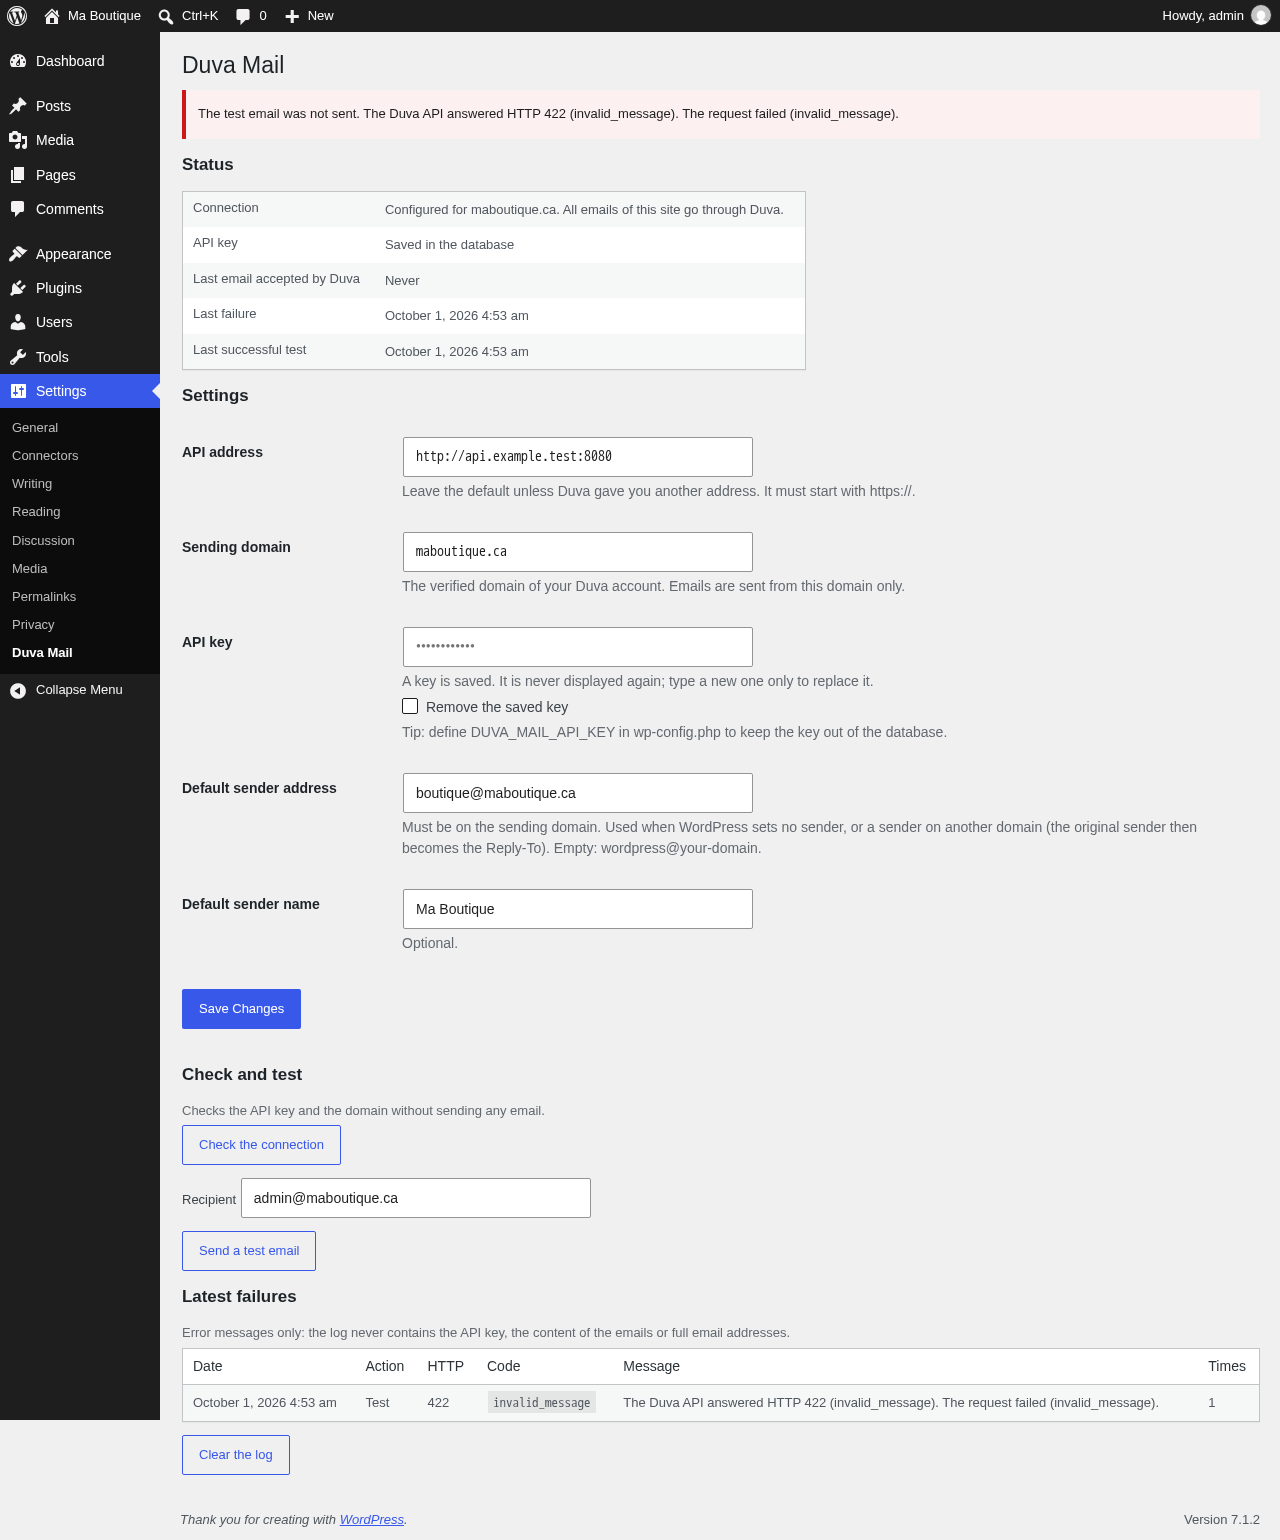The image size is (1280, 1540).
Task: Click the Settings sliders icon
Action: tap(18, 391)
